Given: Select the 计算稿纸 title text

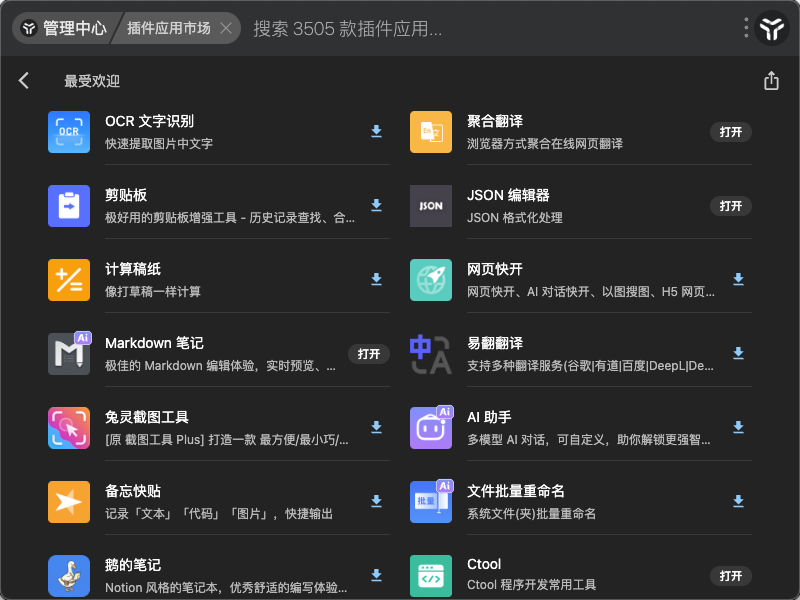Looking at the screenshot, I should [x=133, y=269].
